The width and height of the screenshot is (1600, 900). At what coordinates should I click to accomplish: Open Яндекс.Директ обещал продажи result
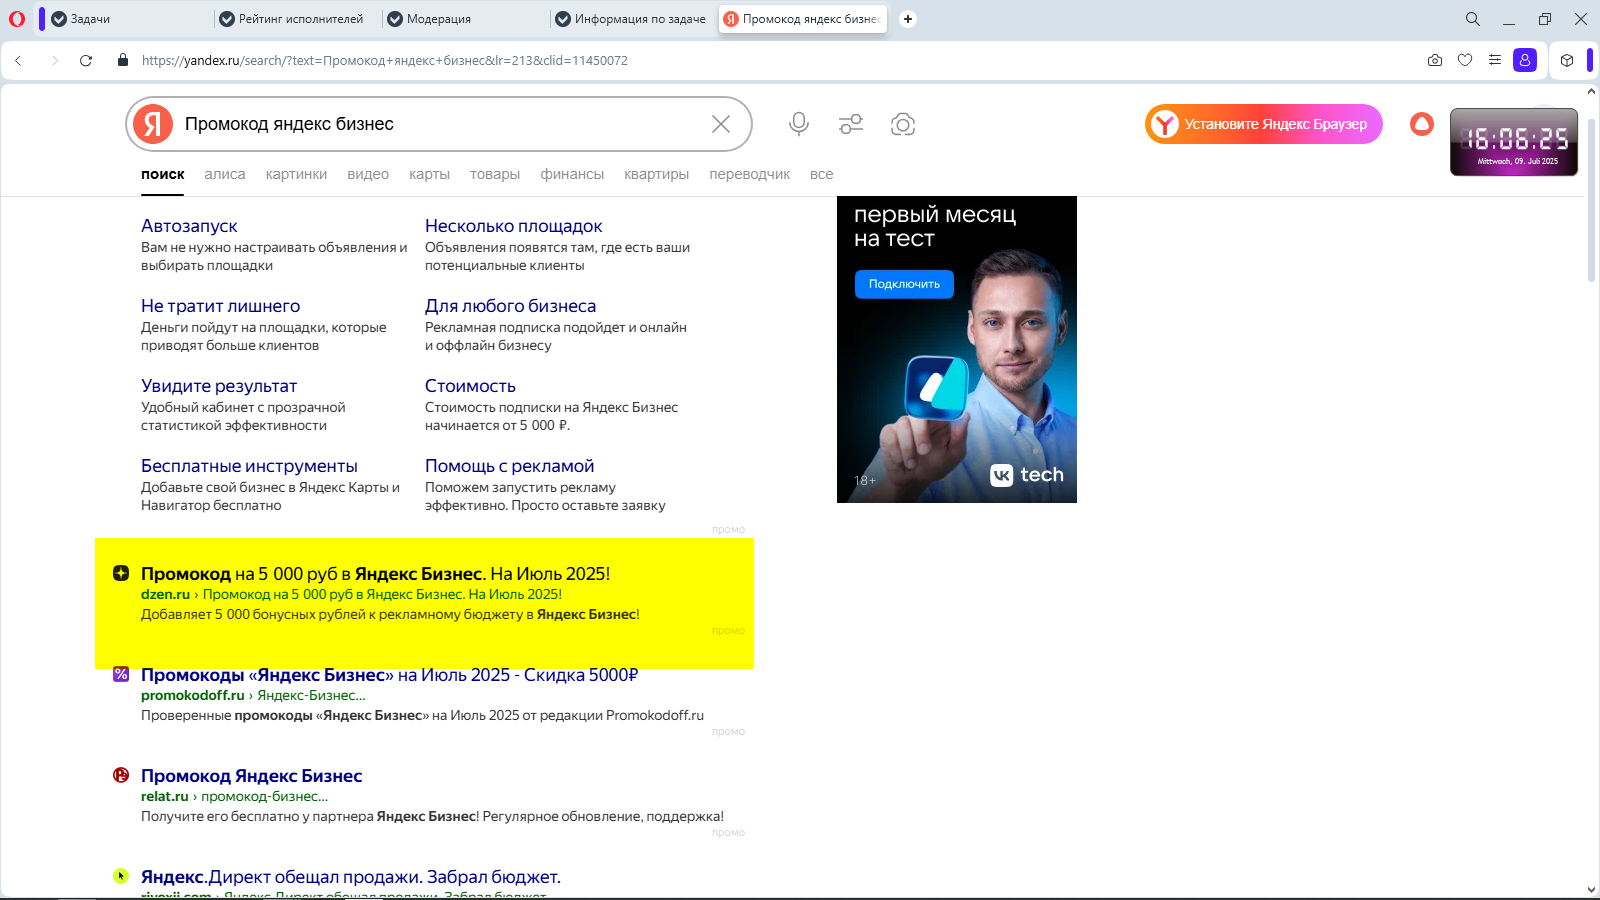pyautogui.click(x=350, y=877)
